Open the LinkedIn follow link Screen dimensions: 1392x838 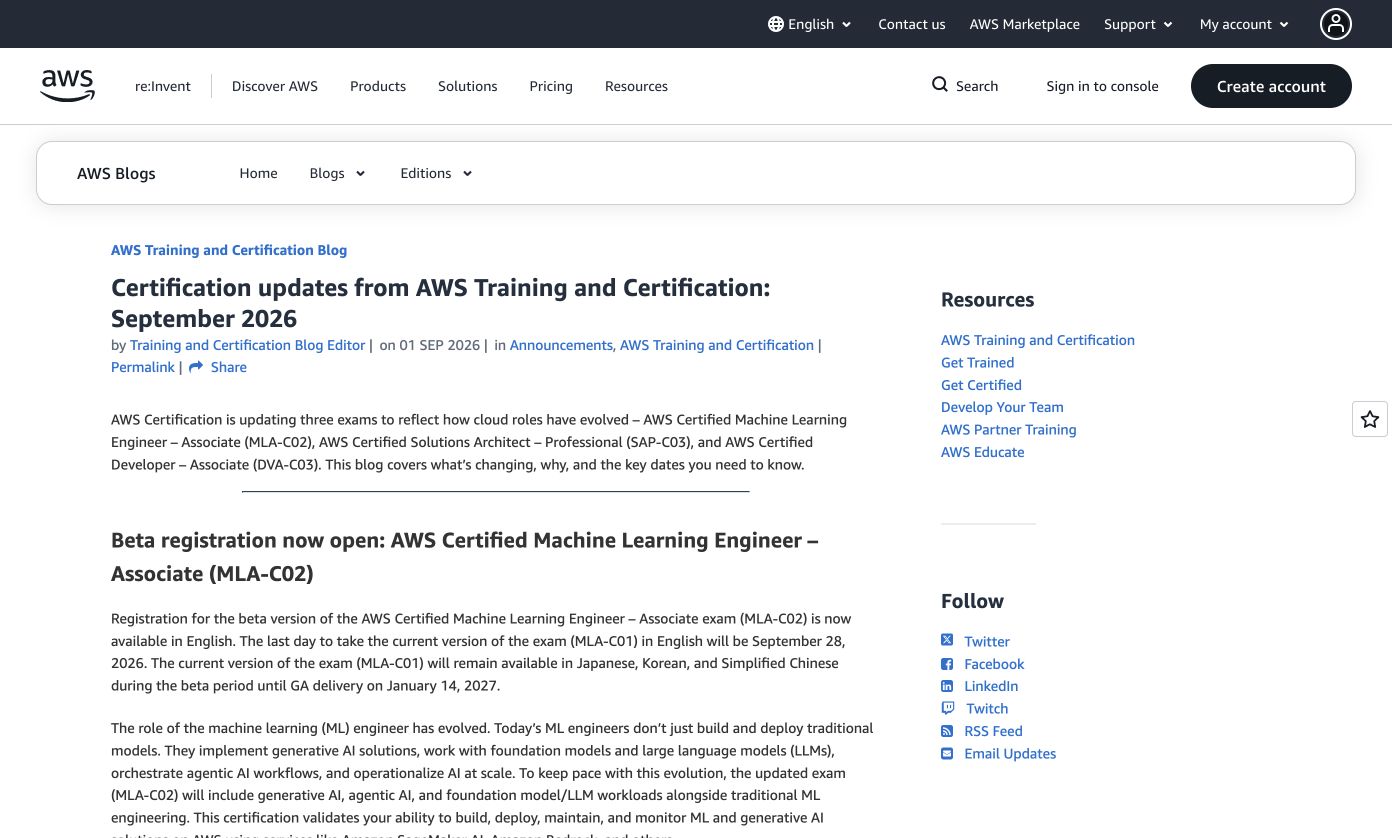991,686
